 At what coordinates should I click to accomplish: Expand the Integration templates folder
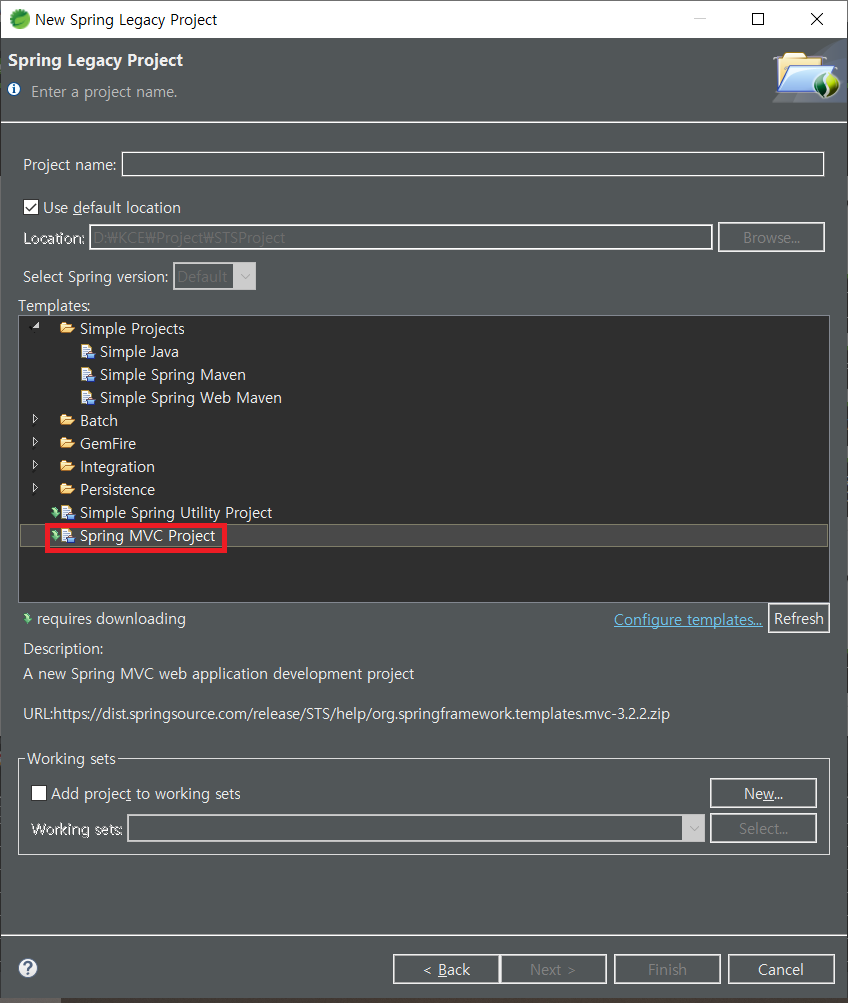coord(35,466)
